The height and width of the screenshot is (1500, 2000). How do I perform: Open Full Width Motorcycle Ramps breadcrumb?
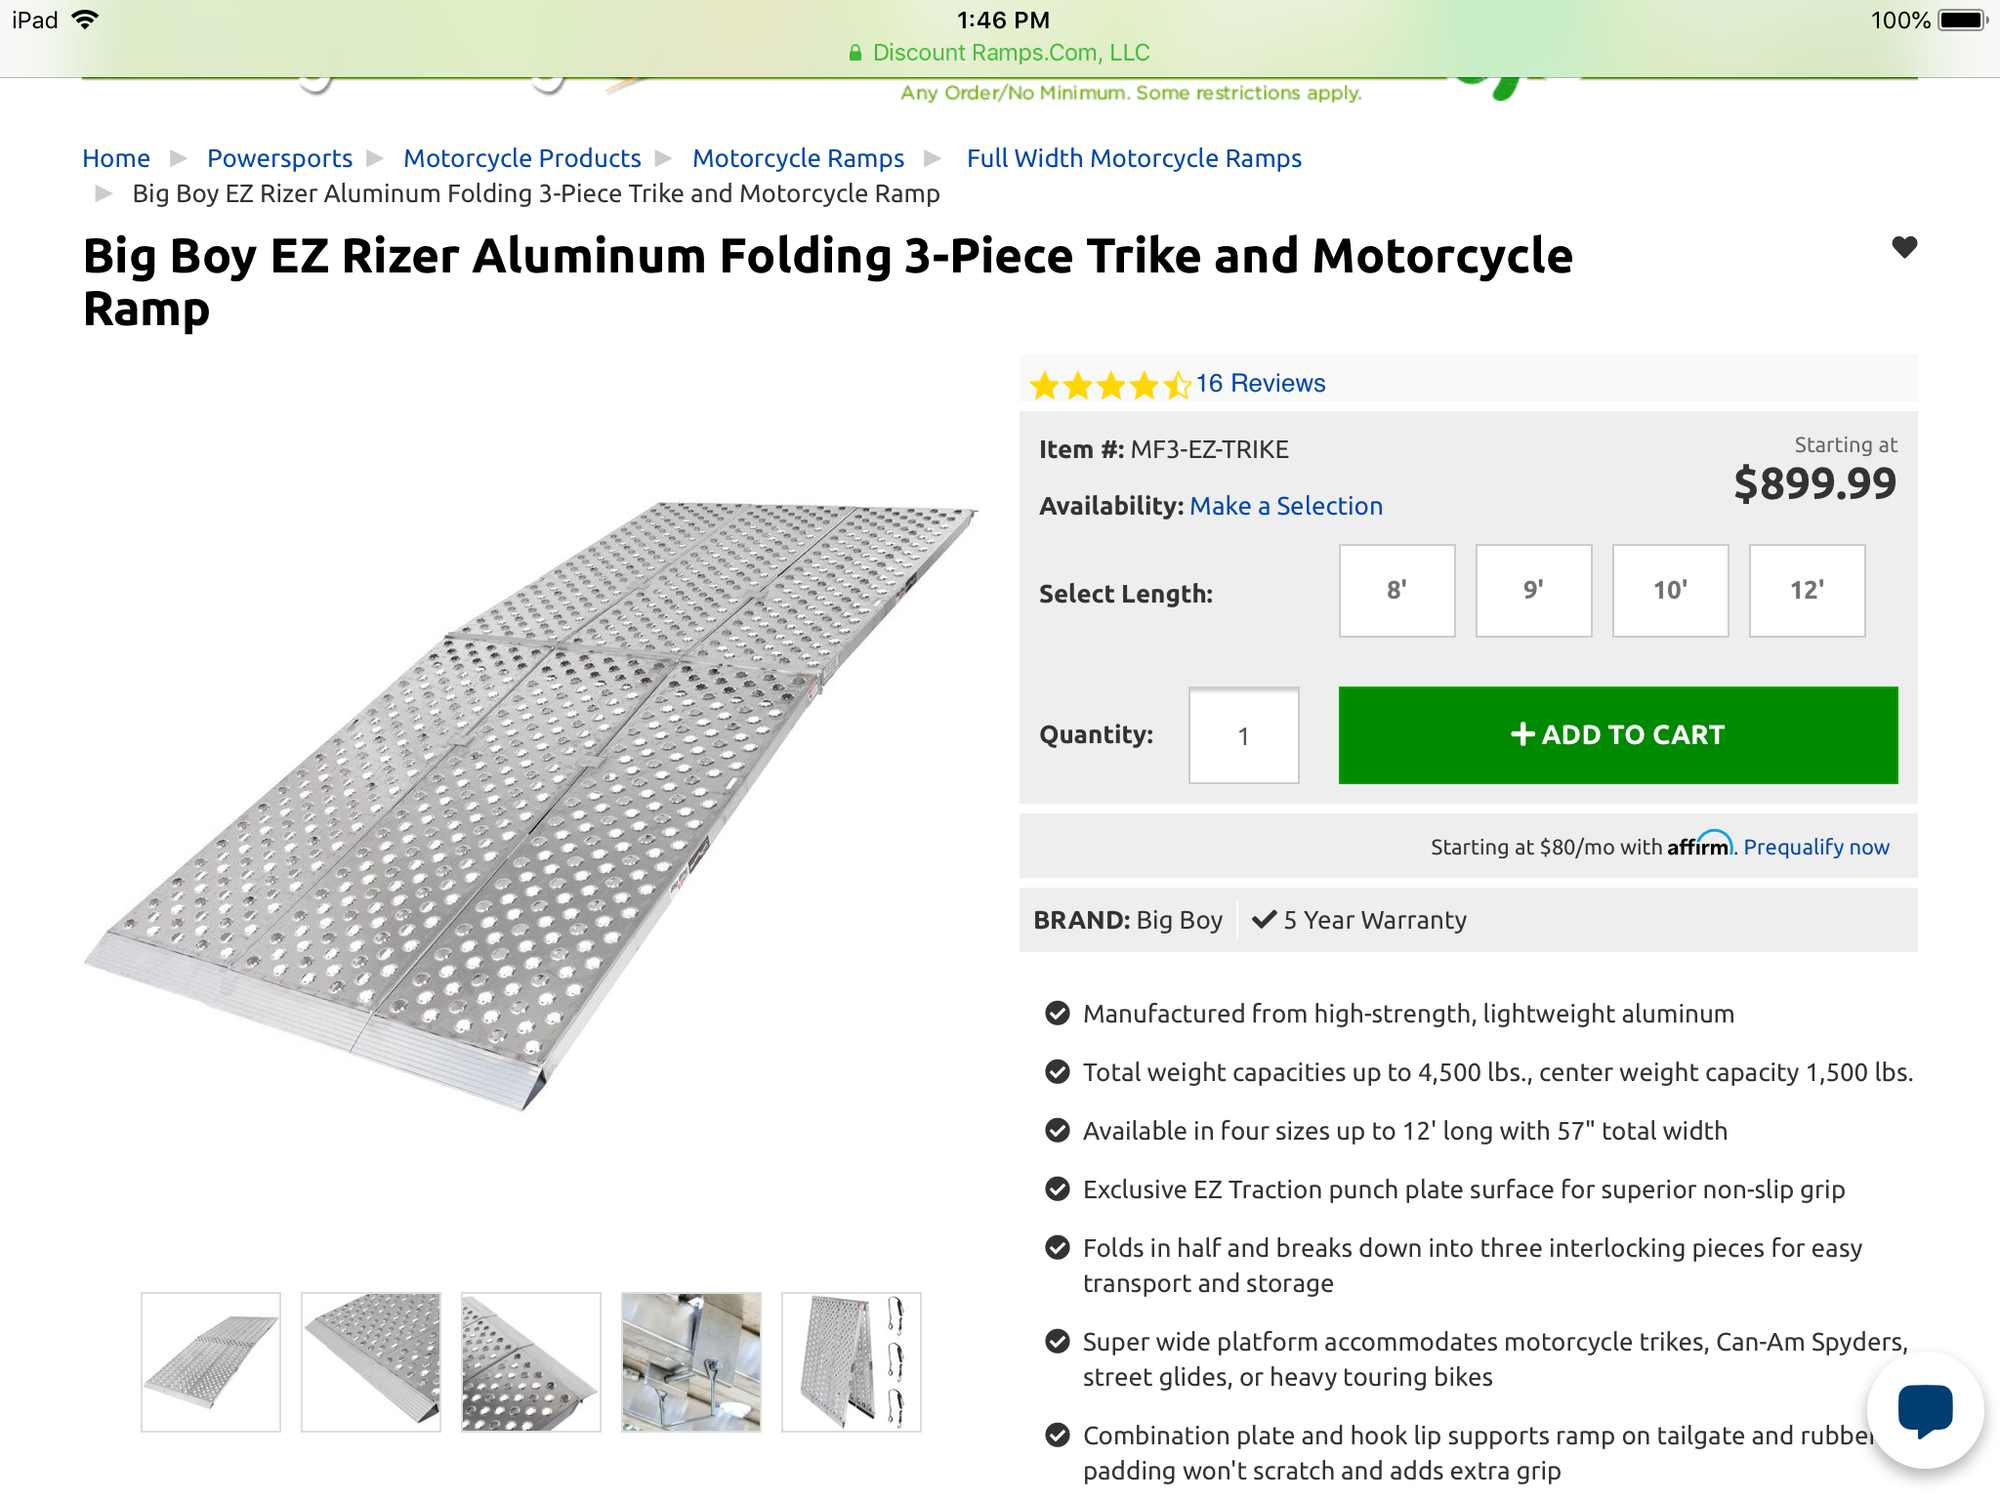point(1134,158)
